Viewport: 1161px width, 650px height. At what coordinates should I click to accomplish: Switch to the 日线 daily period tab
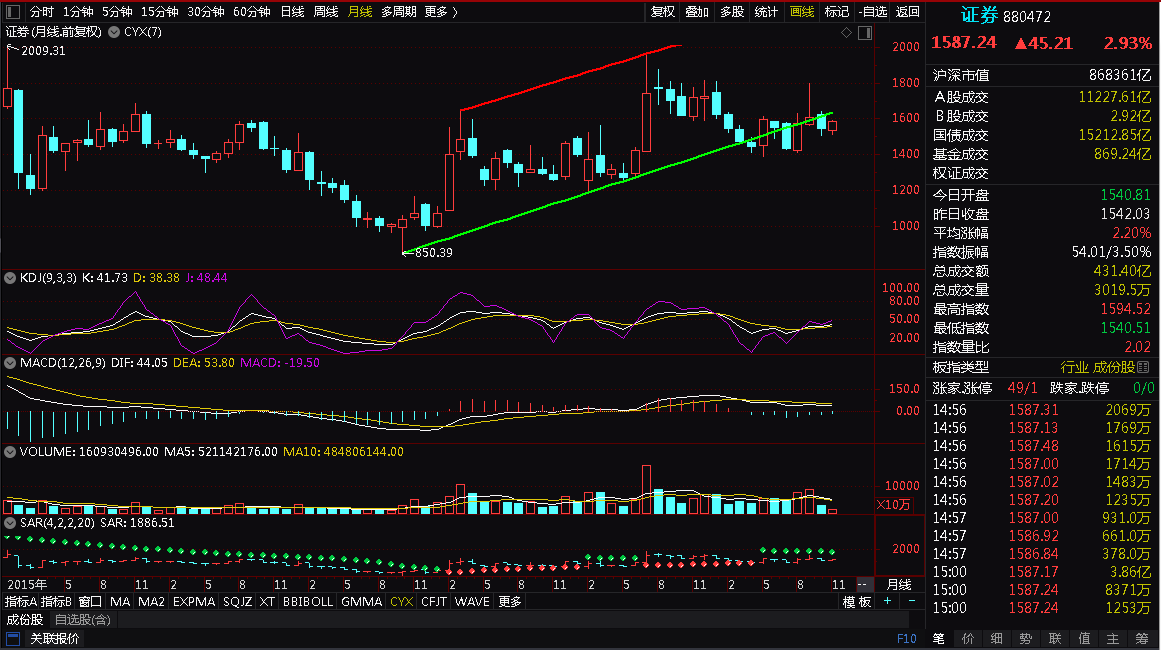click(292, 12)
